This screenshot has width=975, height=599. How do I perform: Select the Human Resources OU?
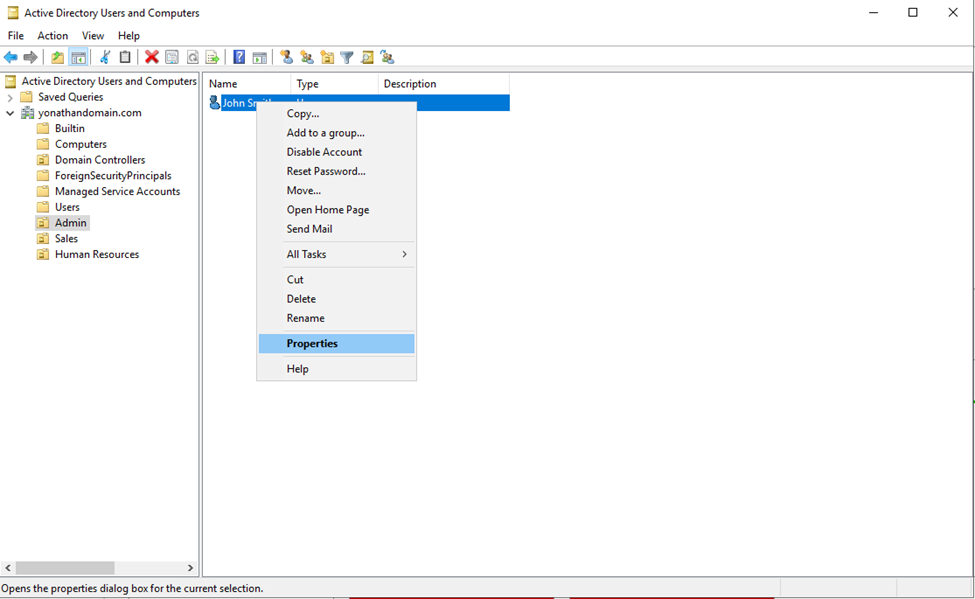coord(97,254)
